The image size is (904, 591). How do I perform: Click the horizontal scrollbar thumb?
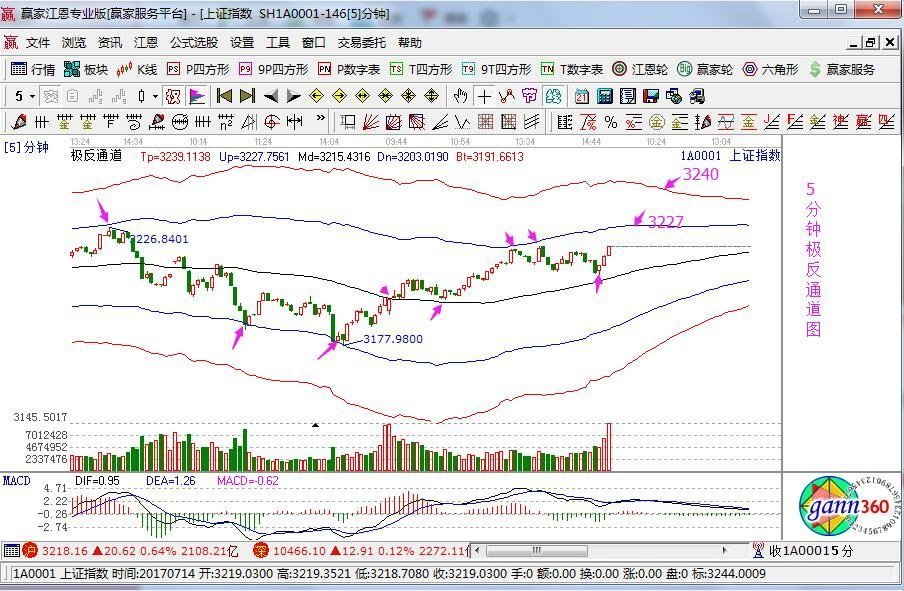coord(537,551)
